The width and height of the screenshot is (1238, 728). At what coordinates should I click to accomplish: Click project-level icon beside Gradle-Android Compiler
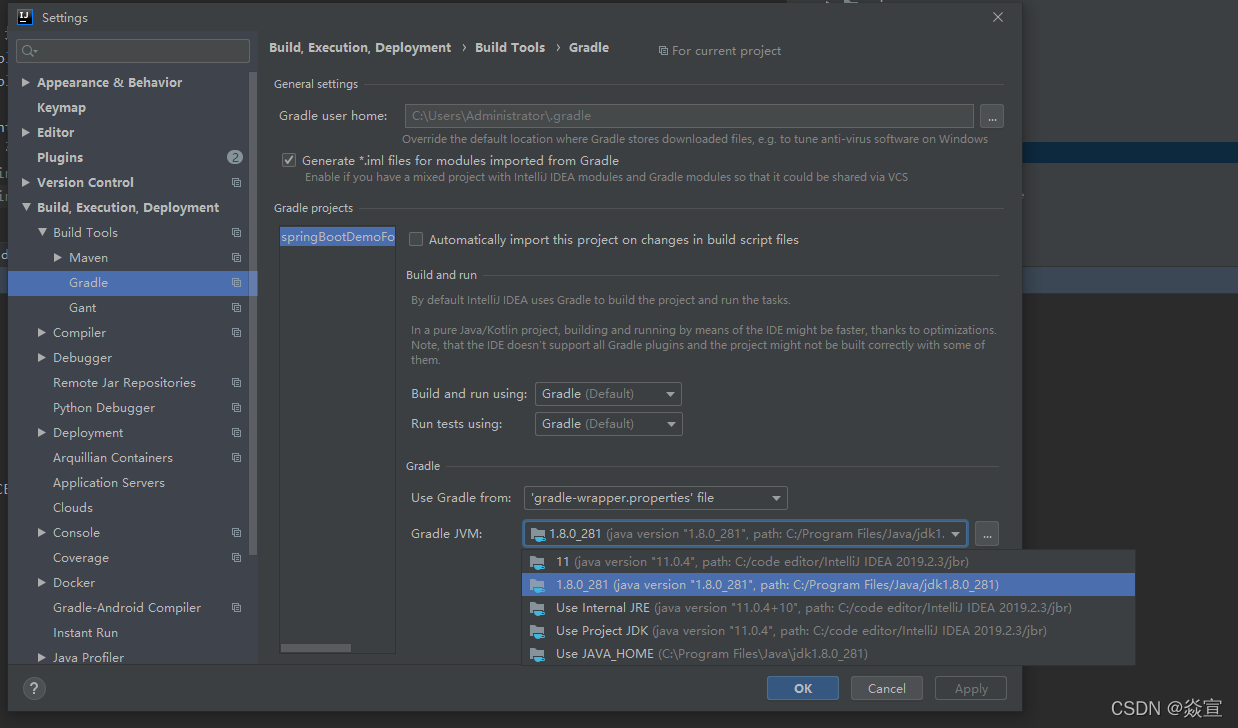point(237,608)
